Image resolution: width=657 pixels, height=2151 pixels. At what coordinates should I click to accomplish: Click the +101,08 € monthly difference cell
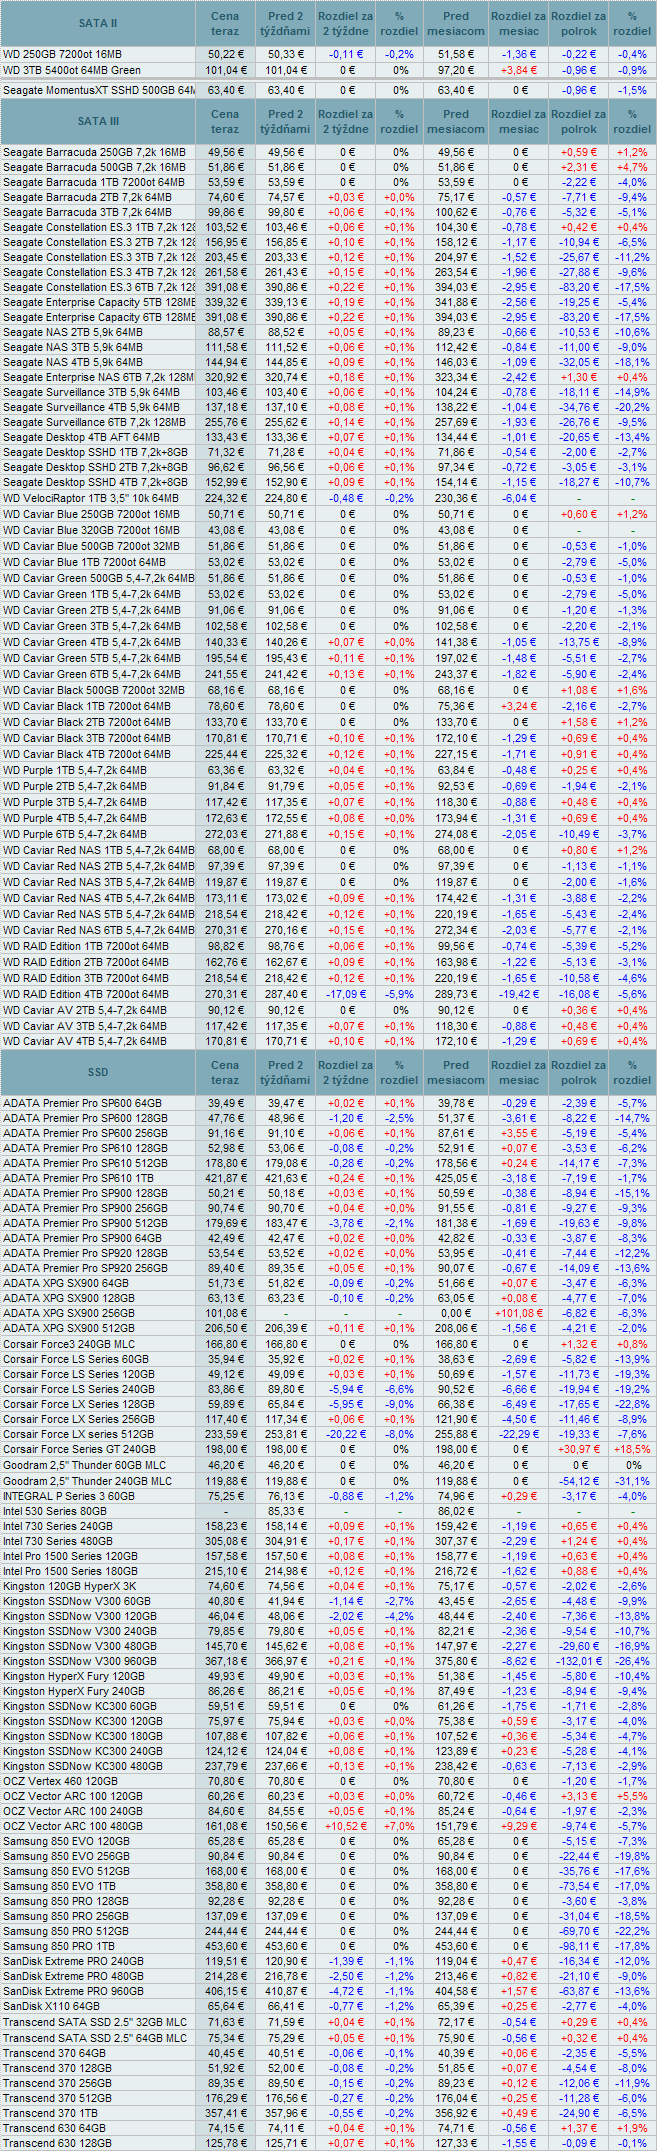pos(518,1313)
